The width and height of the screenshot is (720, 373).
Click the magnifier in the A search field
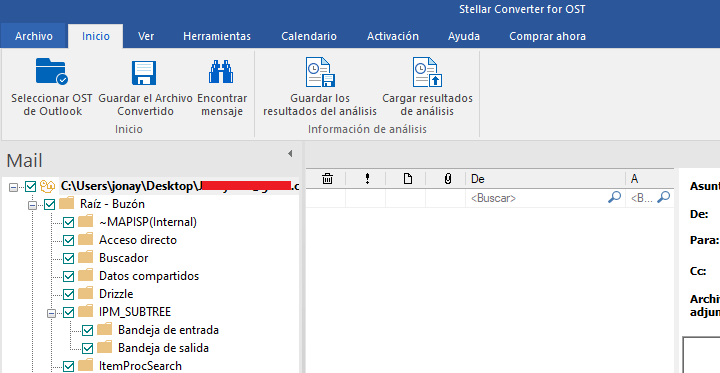click(664, 198)
